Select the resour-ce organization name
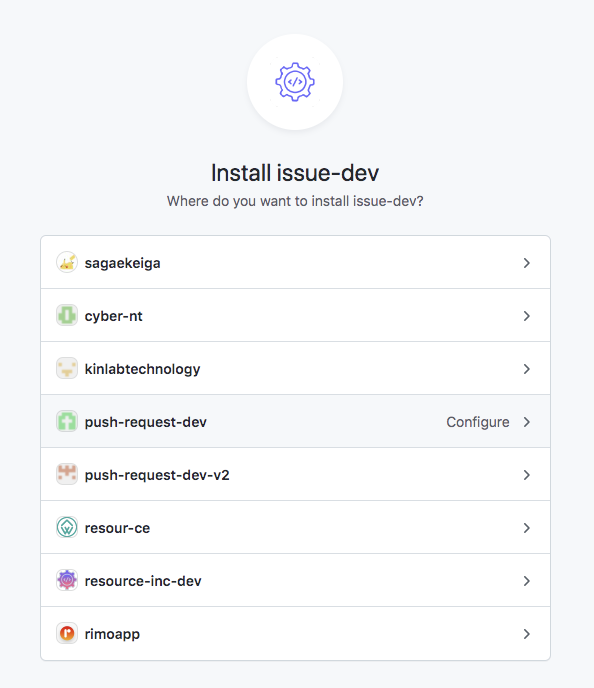Screen dimensions: 594x688 (x=117, y=528)
